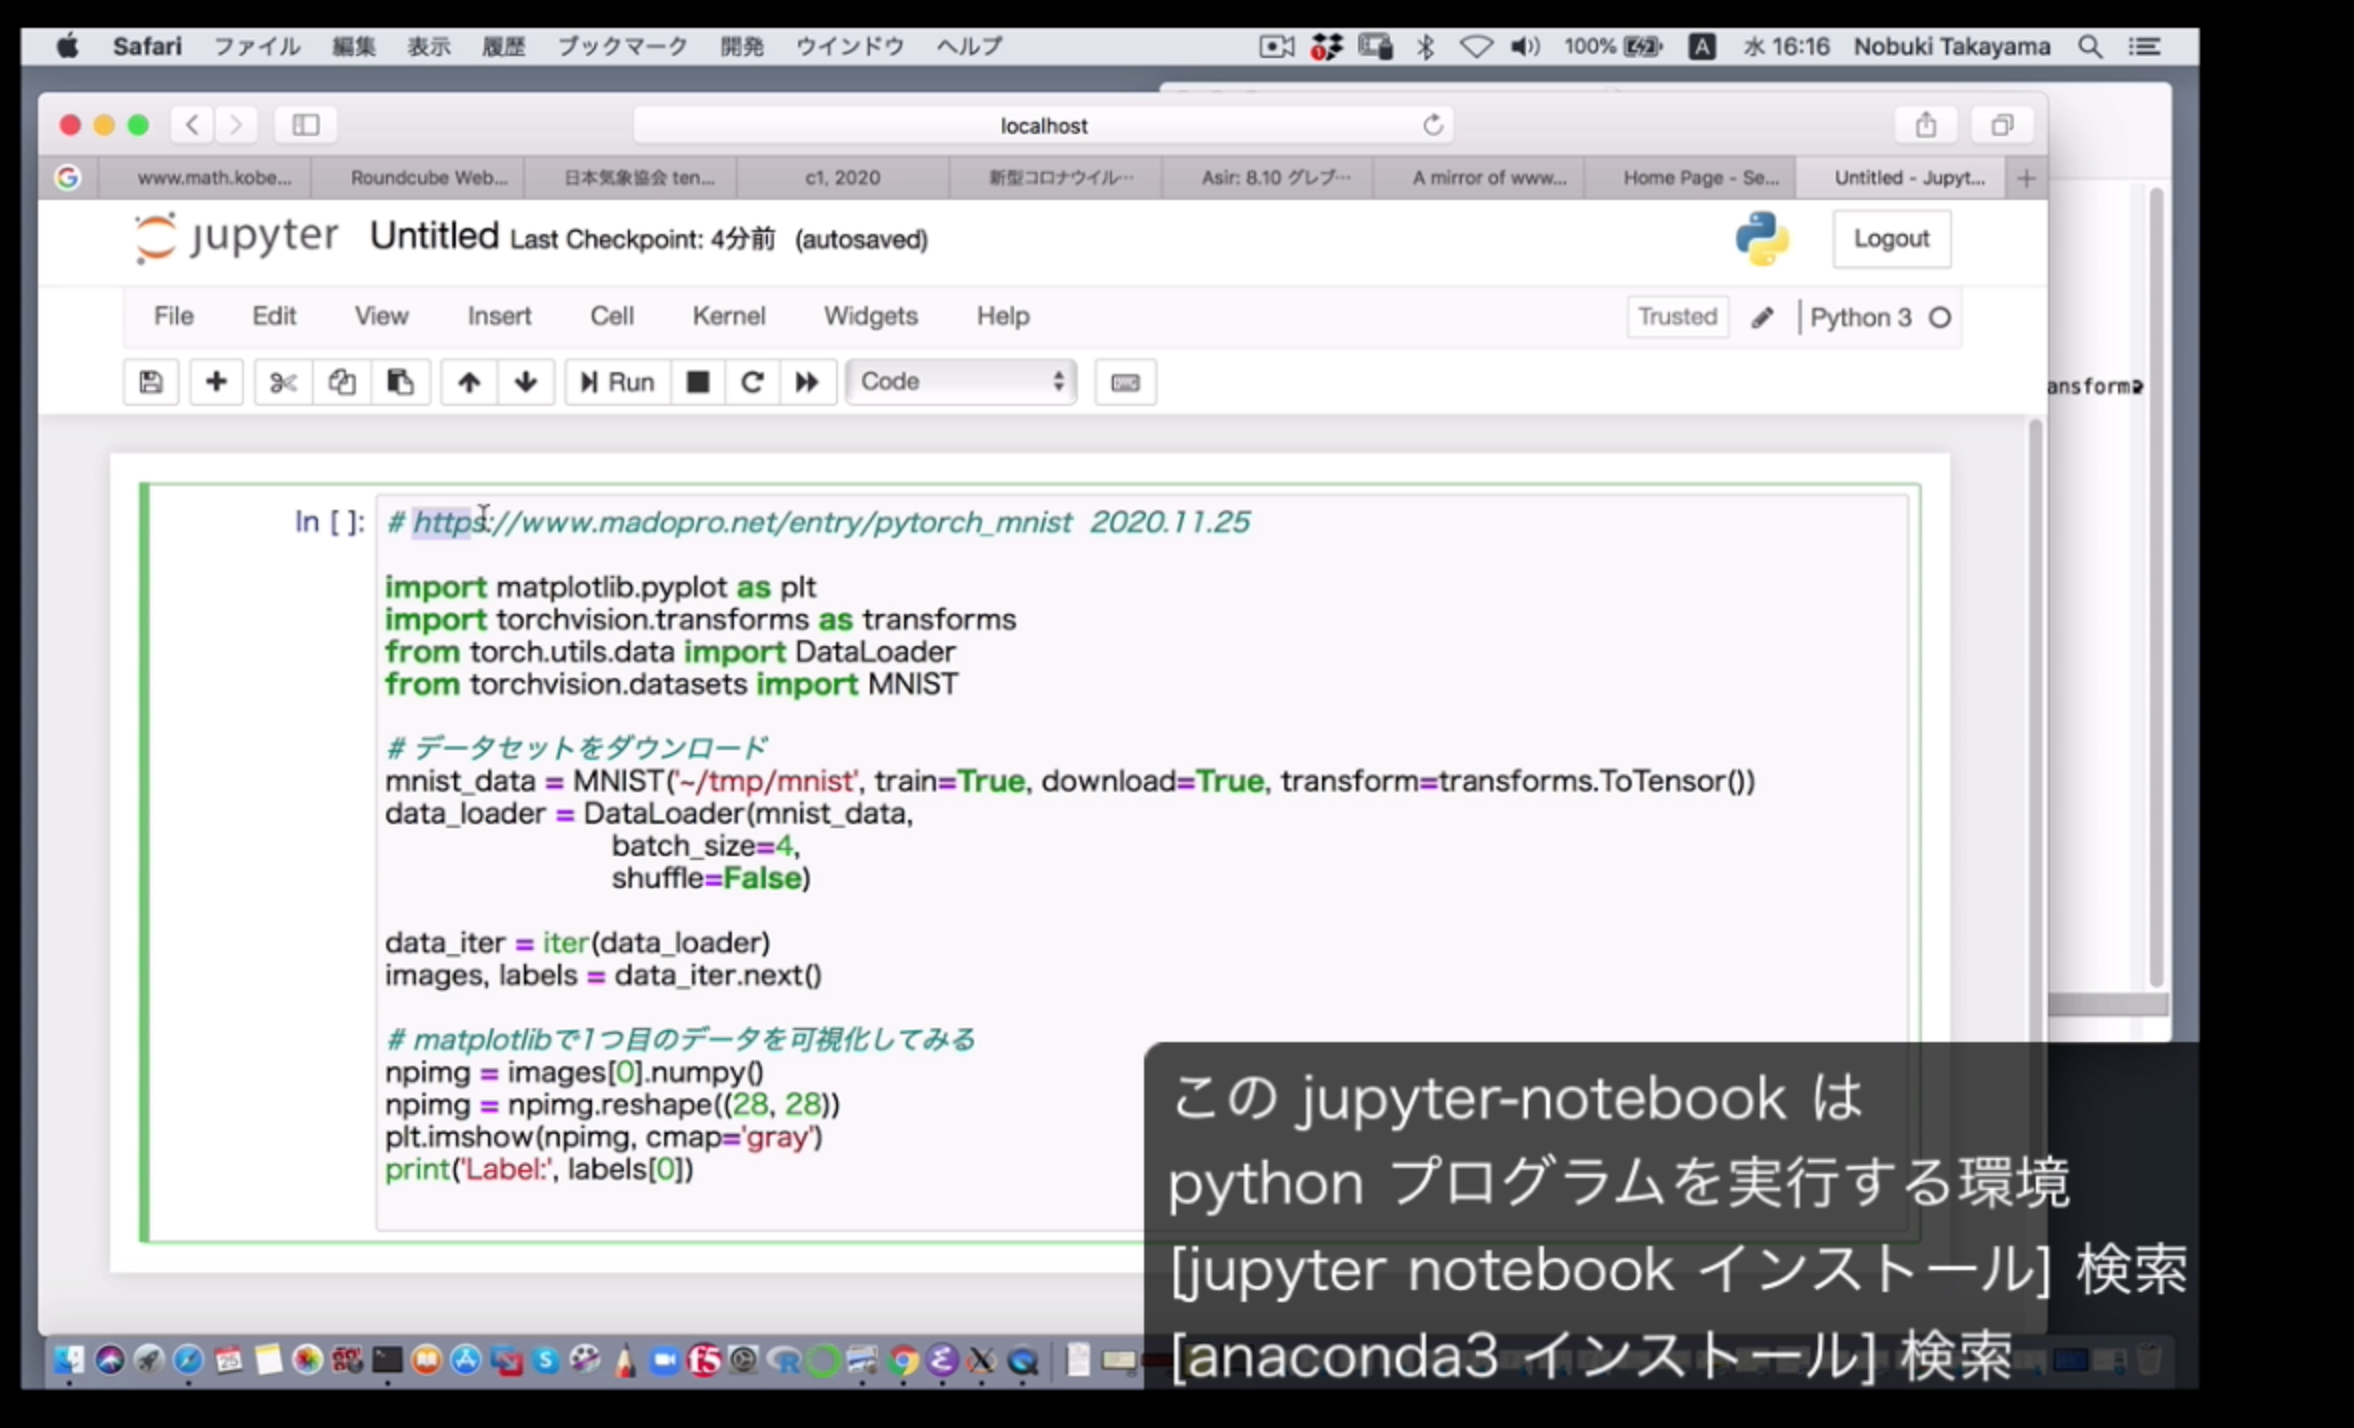Screen dimensions: 2354x1428
Task: Open the View menu in Jupyter
Action: (x=381, y=316)
